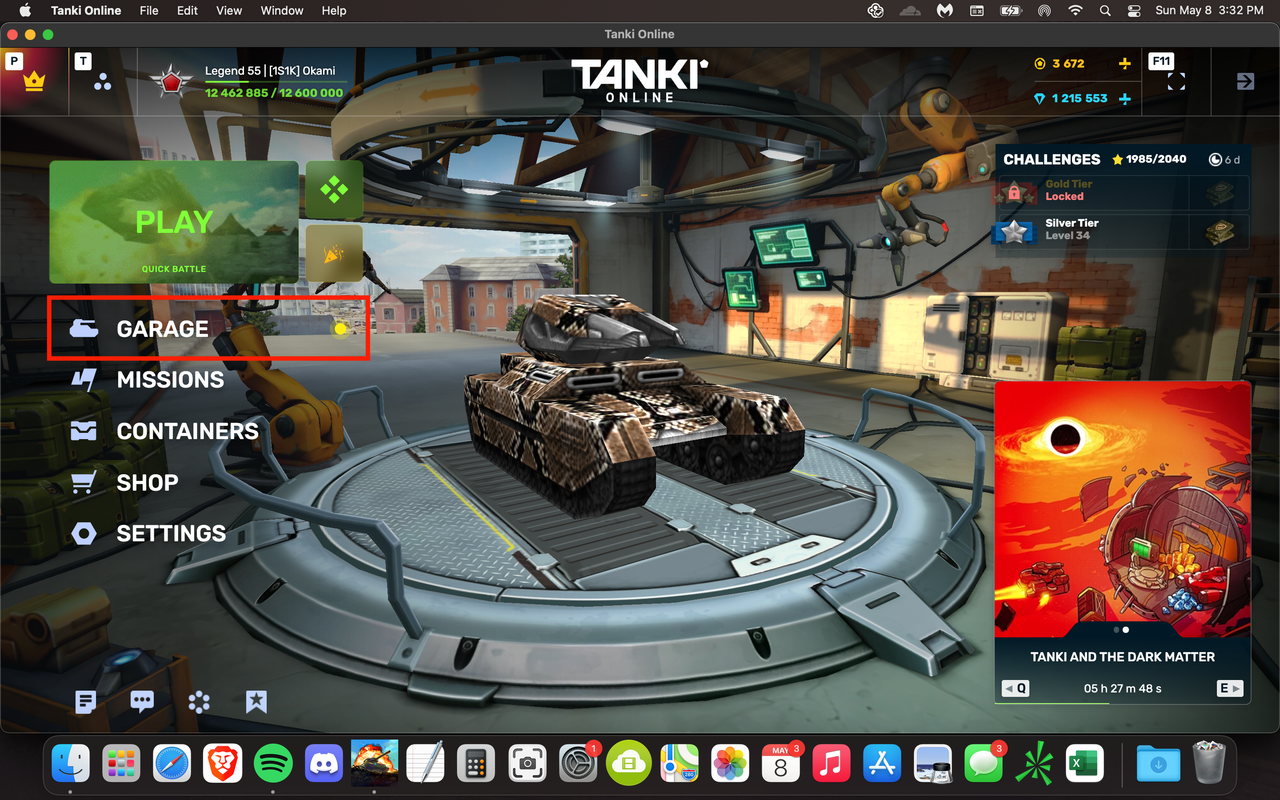Show previous news card with Q arrow
1280x800 pixels.
pyautogui.click(x=1016, y=688)
